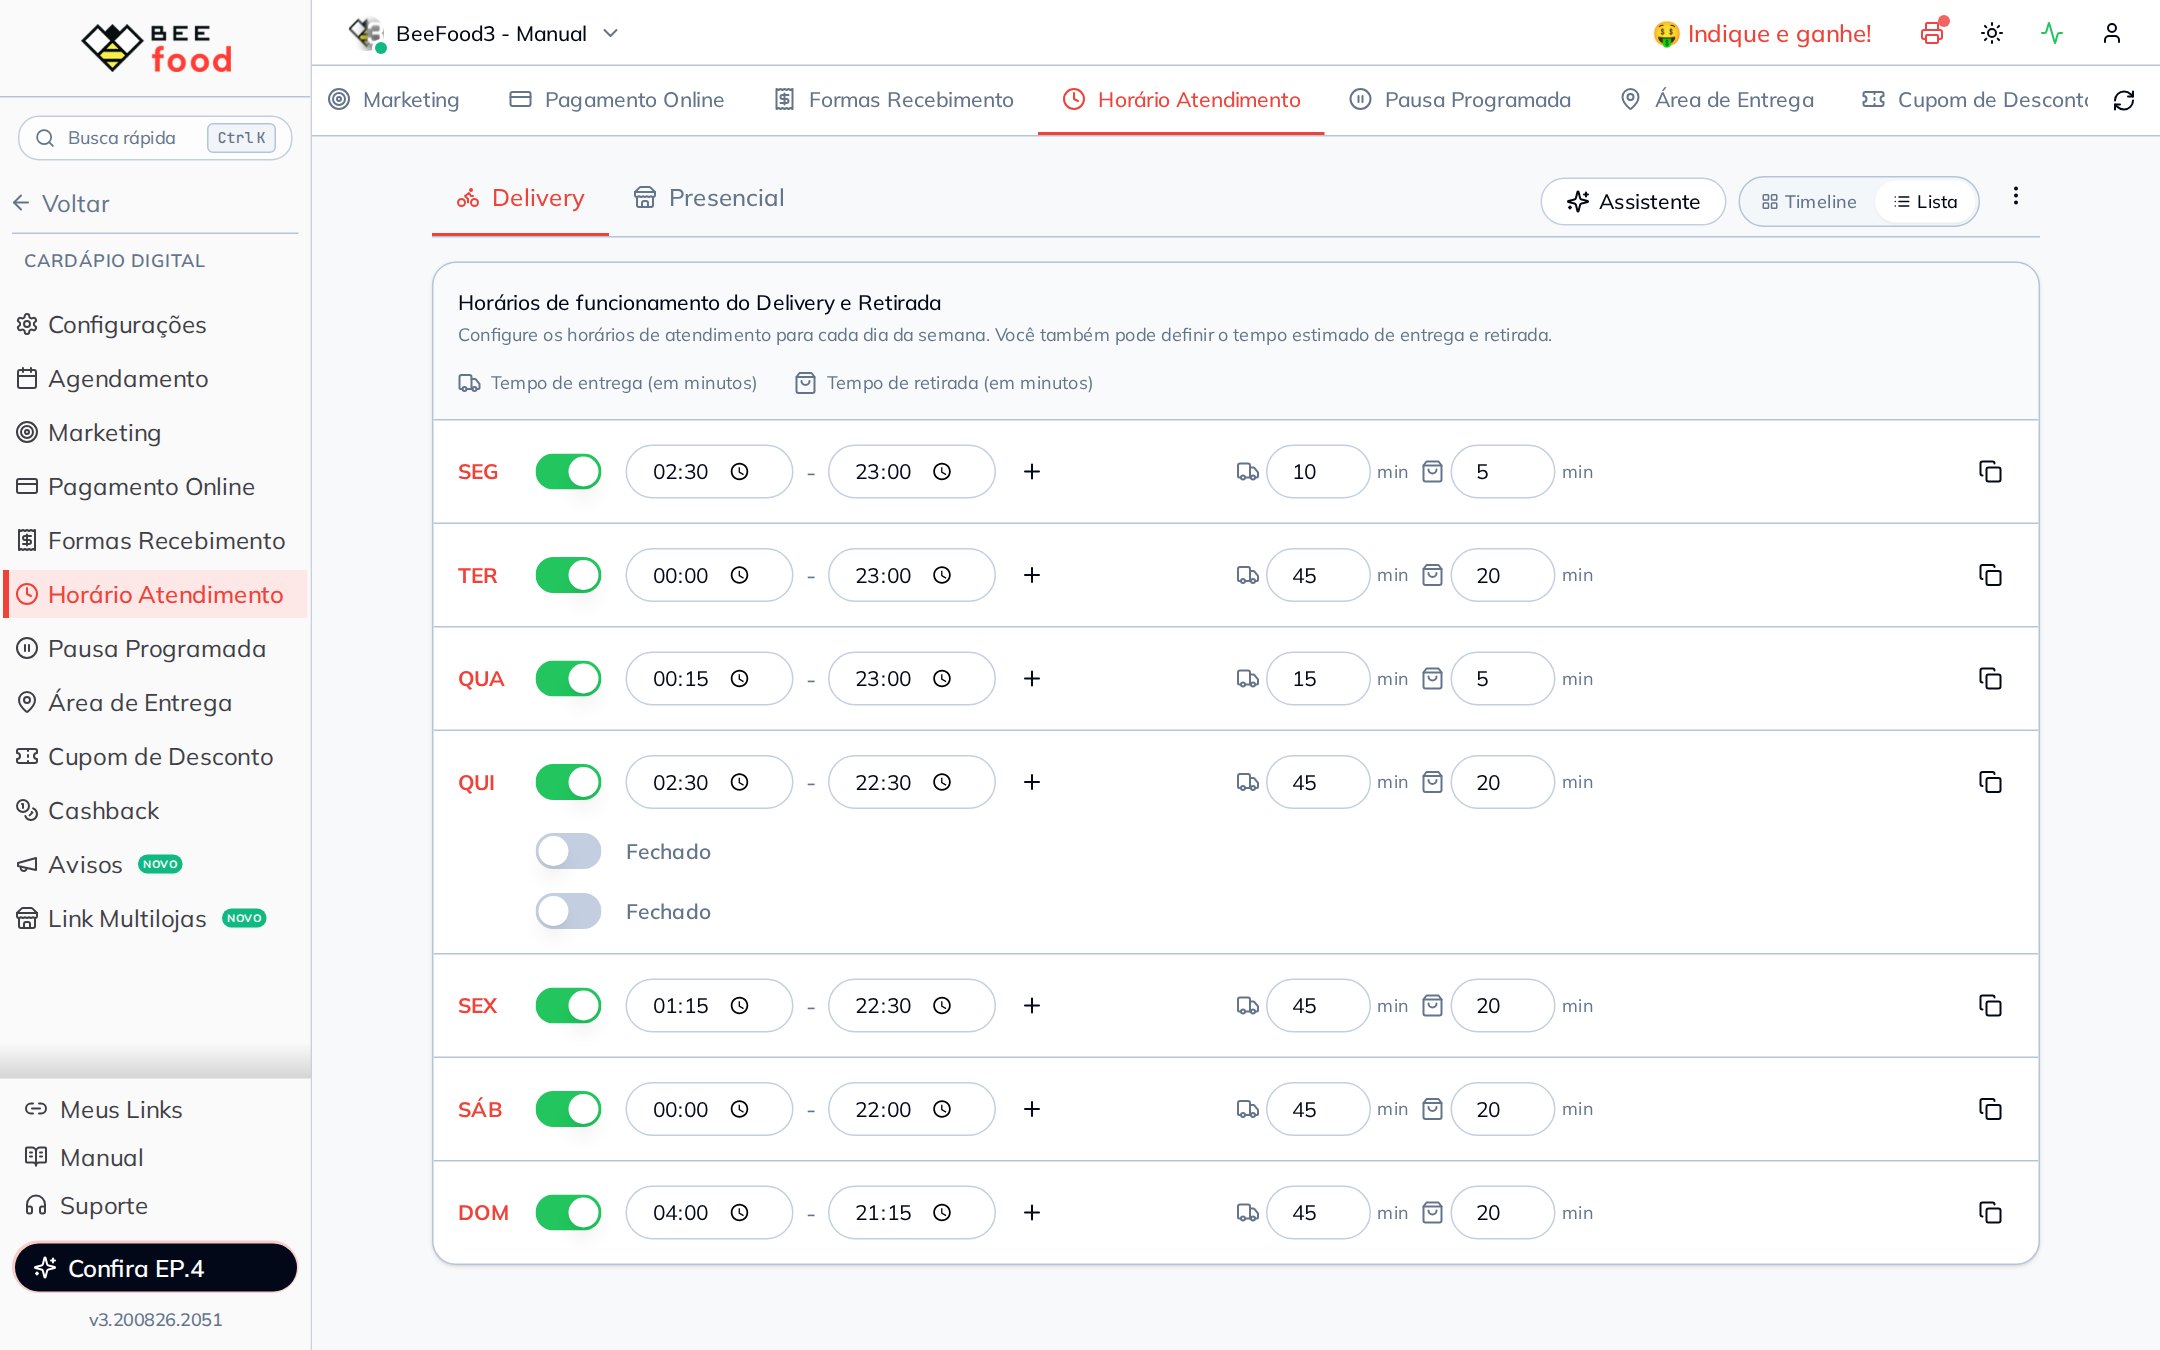Toggle QUA day switch off
The width and height of the screenshot is (2160, 1350).
click(568, 679)
